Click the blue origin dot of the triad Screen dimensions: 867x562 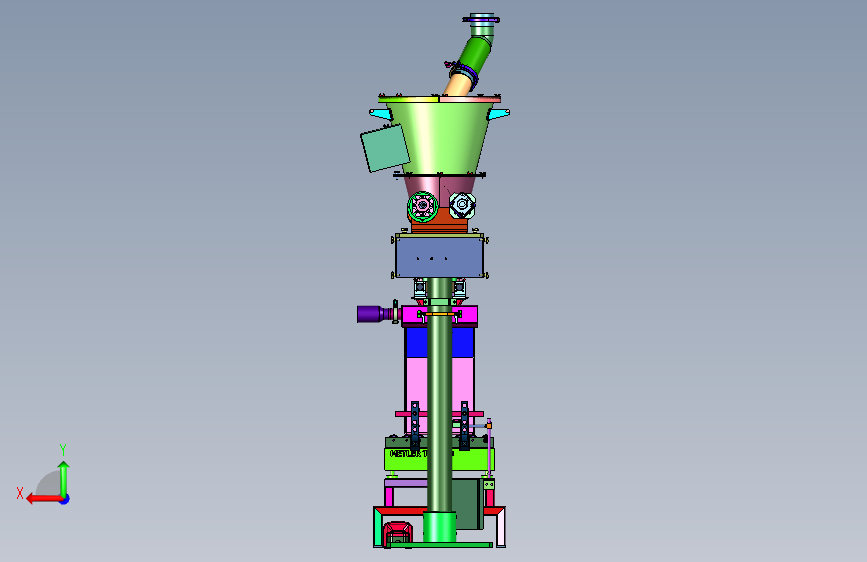[x=65, y=499]
